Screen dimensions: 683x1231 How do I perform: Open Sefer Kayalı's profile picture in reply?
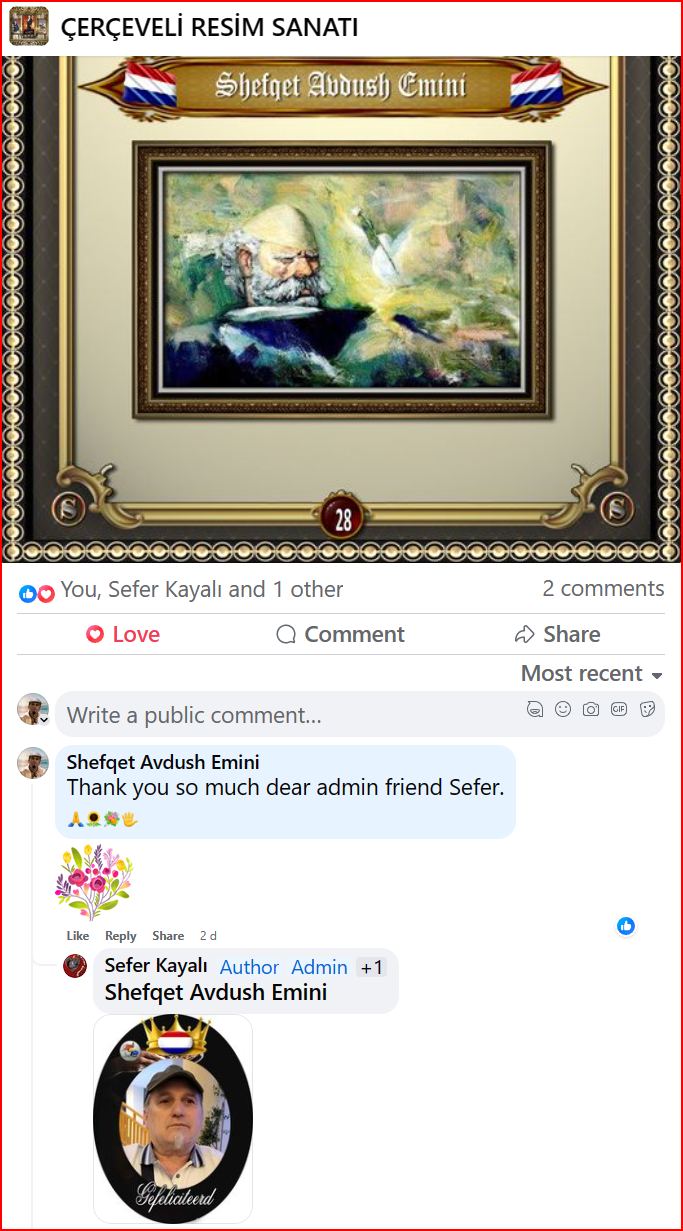coord(75,966)
